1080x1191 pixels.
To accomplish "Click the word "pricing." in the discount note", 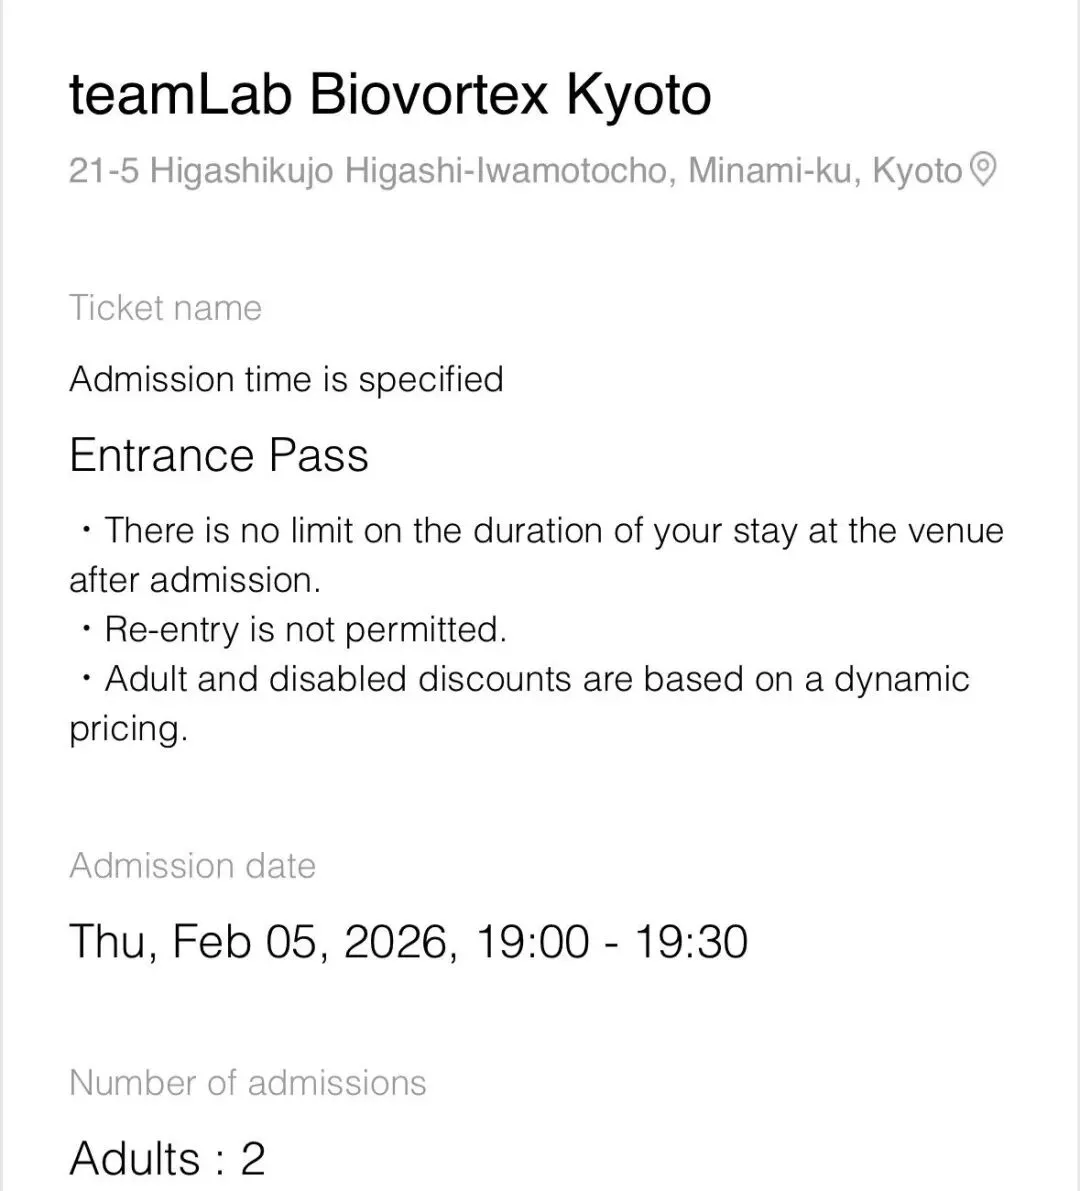I will pyautogui.click(x=128, y=728).
